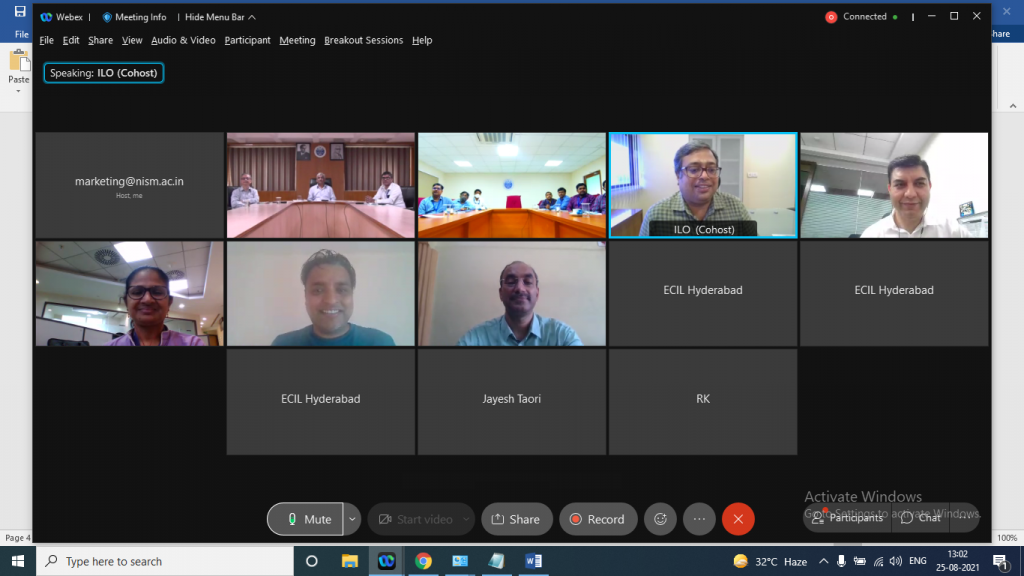Toggle Start video button
This screenshot has width=1024, height=576.
421,519
